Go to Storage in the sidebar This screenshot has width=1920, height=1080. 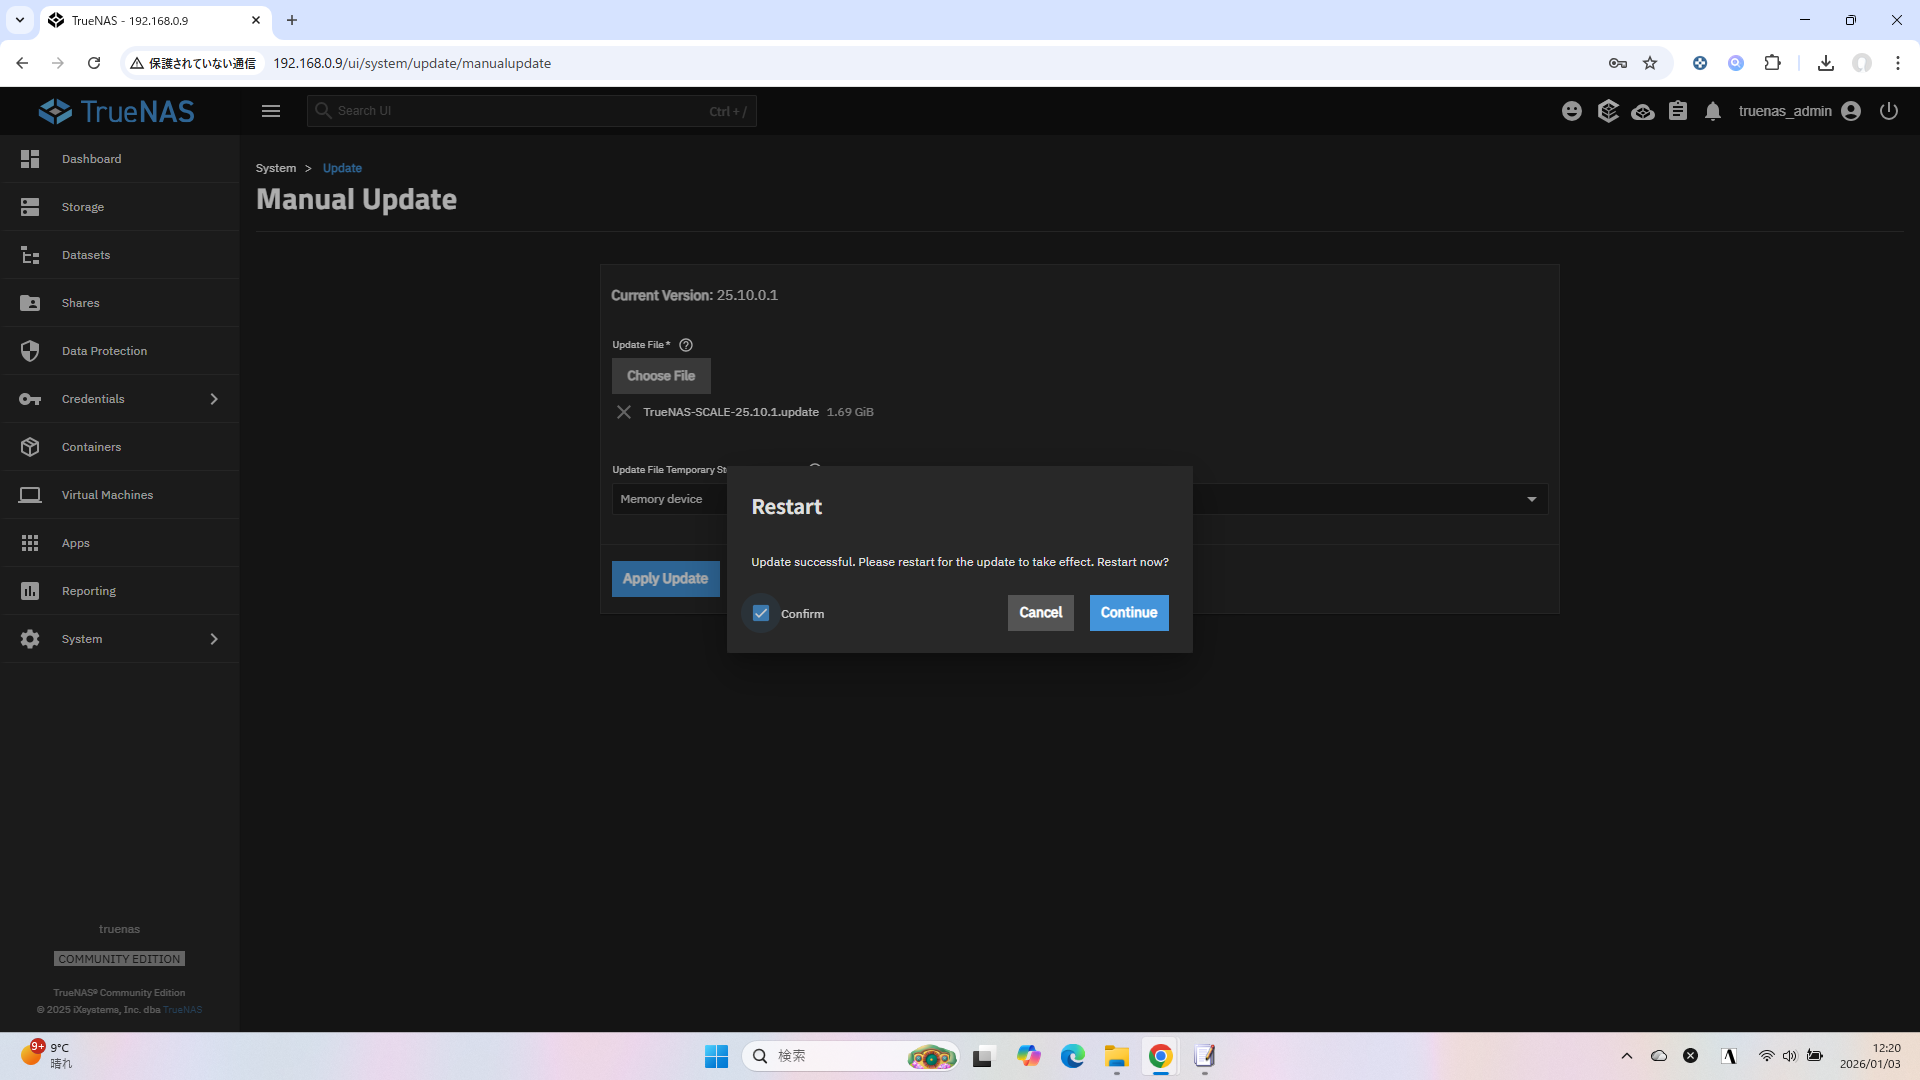pos(83,207)
